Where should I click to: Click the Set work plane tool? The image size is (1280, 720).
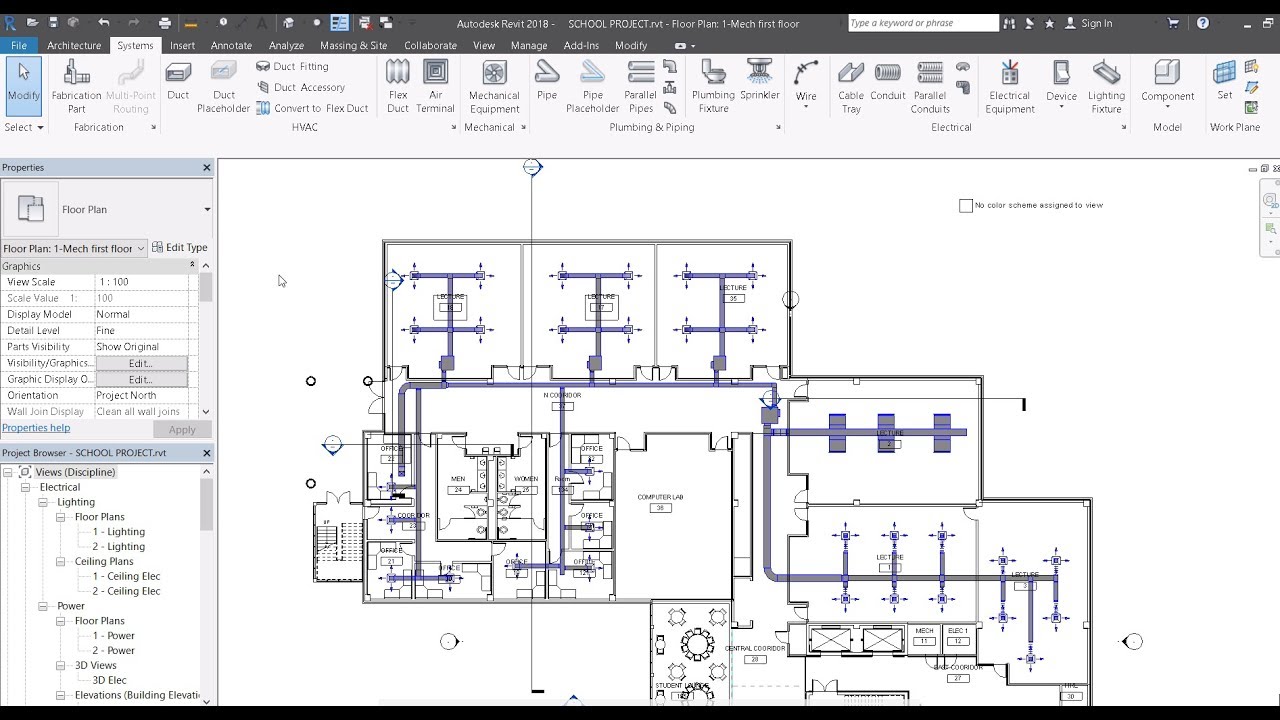[x=1225, y=82]
